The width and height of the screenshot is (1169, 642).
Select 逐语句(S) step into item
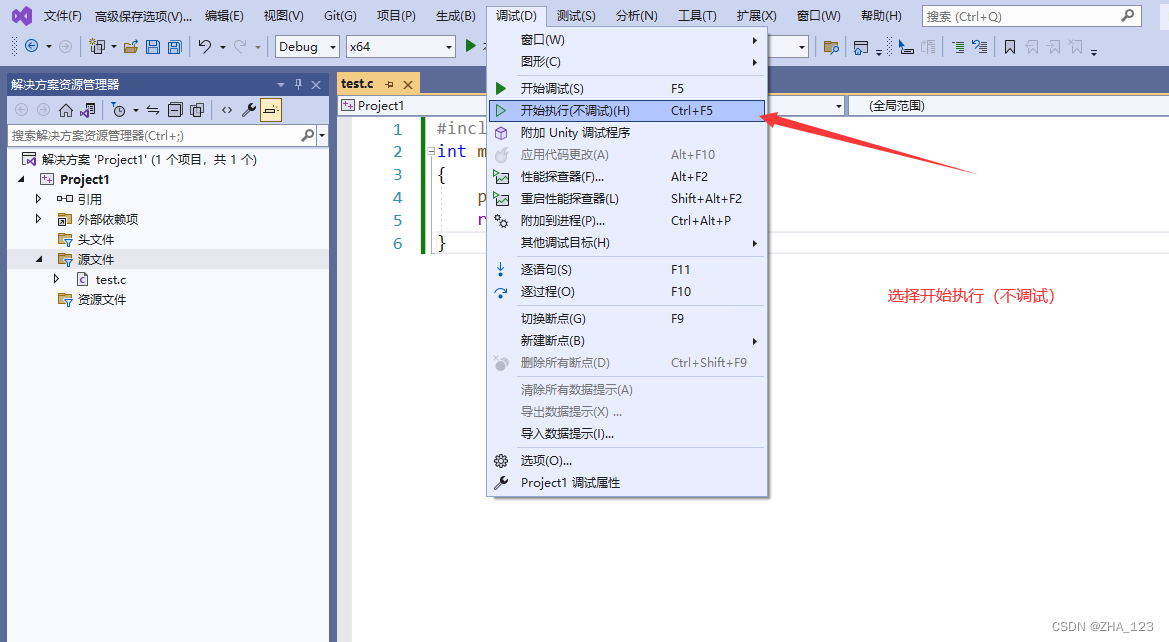click(627, 269)
